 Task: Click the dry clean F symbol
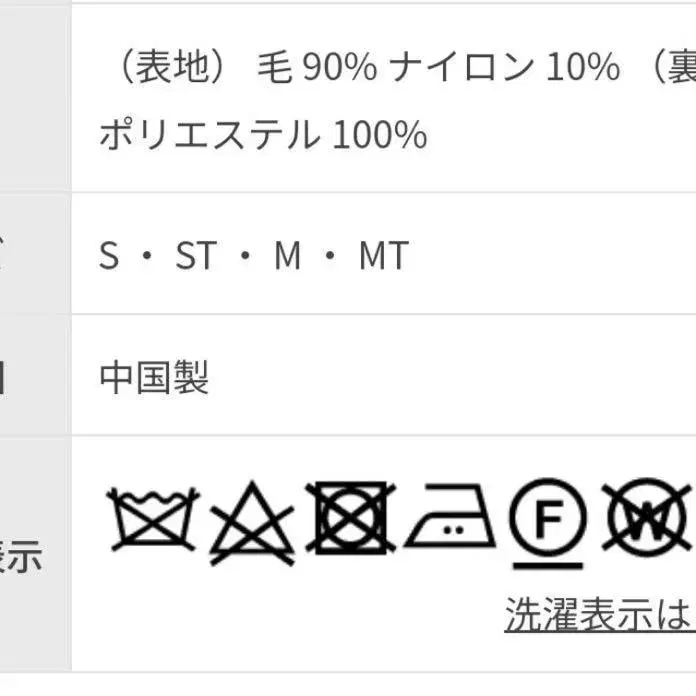pos(545,518)
